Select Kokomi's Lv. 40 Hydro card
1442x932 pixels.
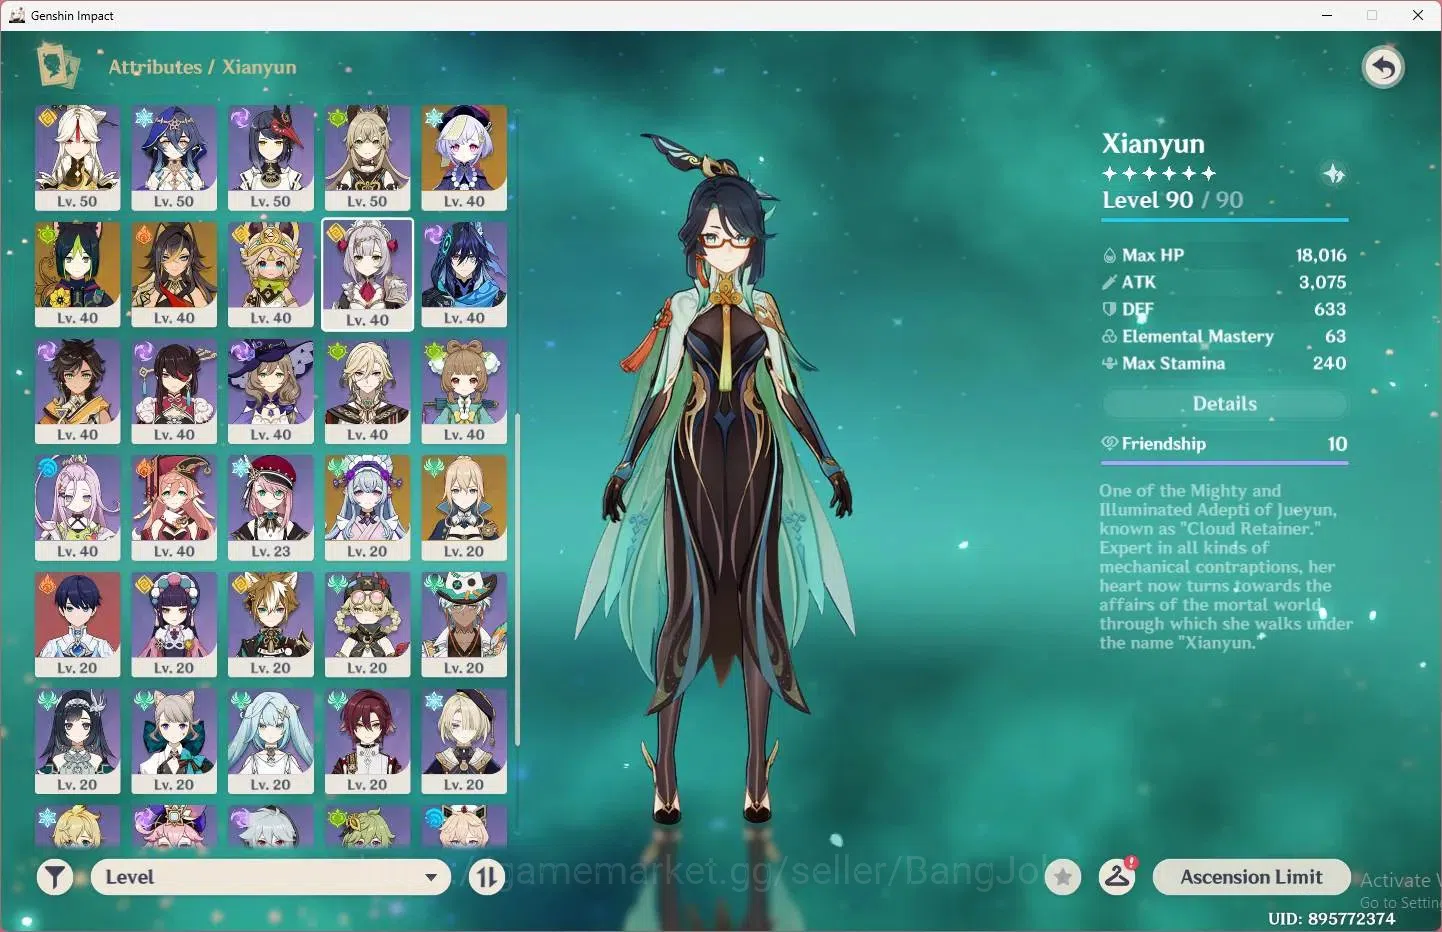tap(77, 508)
